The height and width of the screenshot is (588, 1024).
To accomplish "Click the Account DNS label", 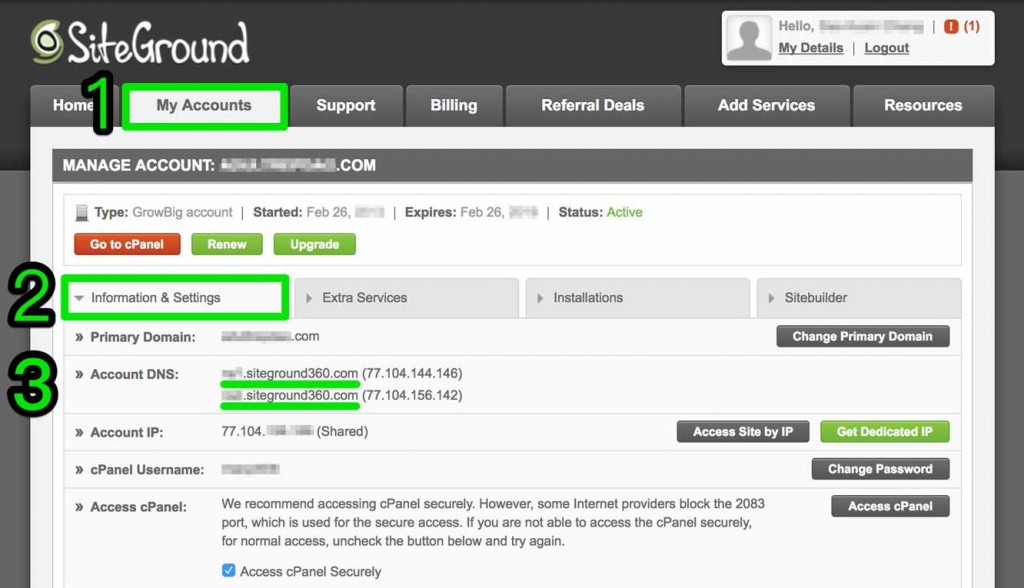I will tap(135, 374).
